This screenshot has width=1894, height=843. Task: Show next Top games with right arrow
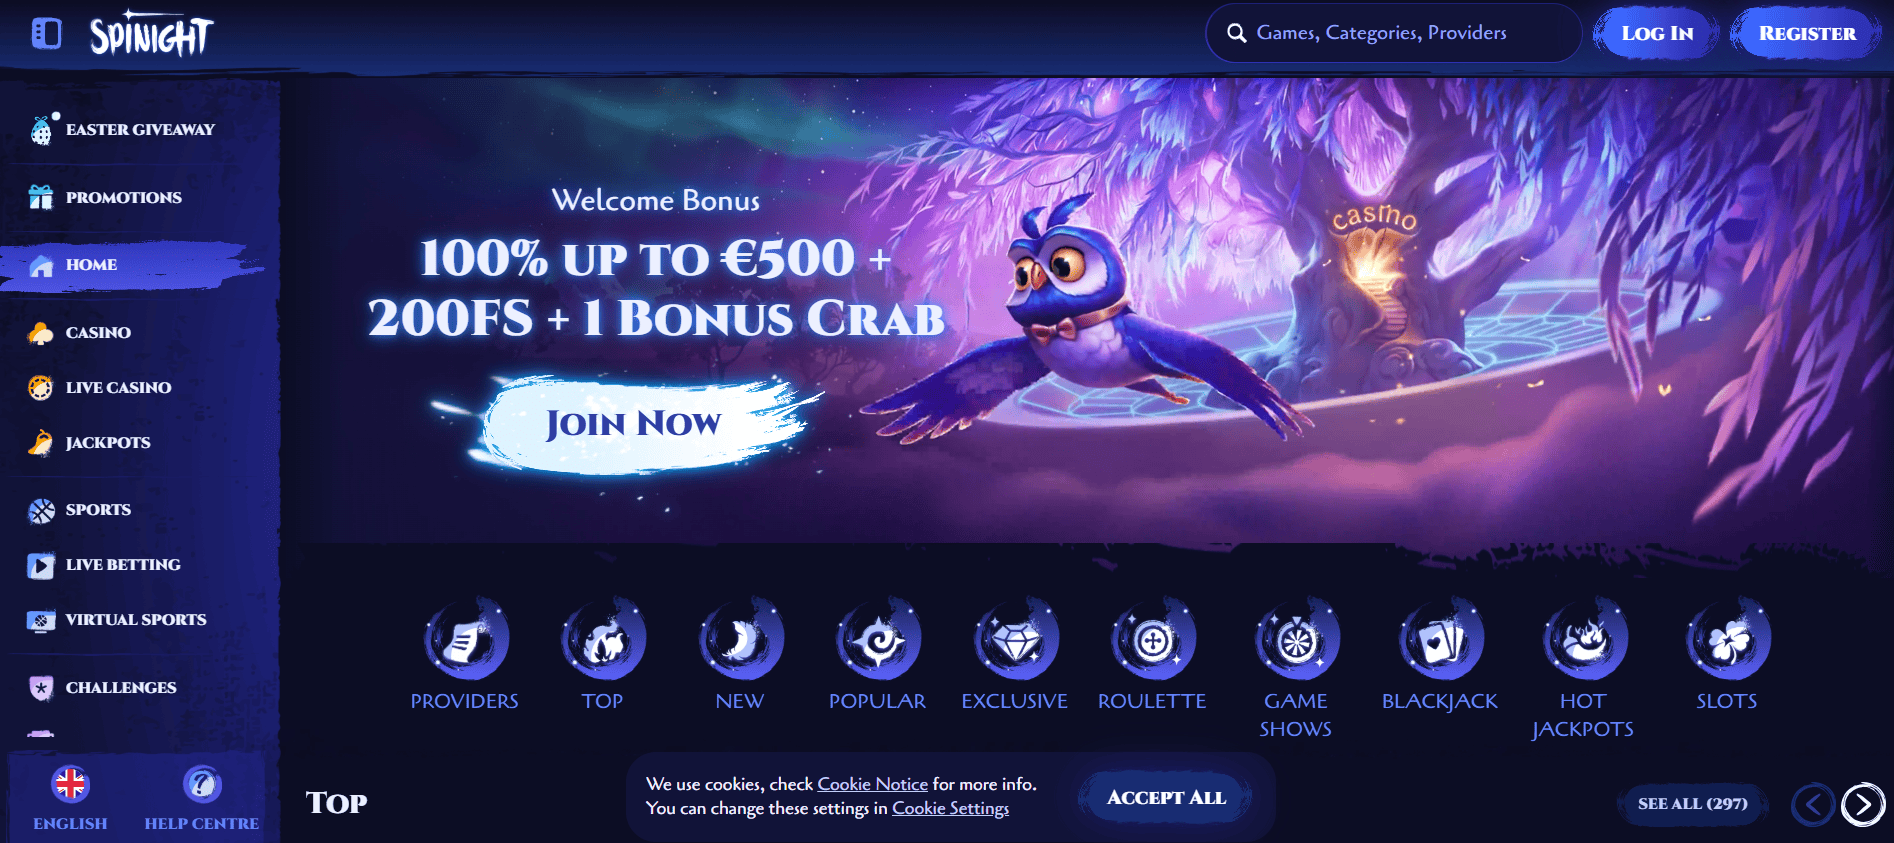click(x=1863, y=804)
